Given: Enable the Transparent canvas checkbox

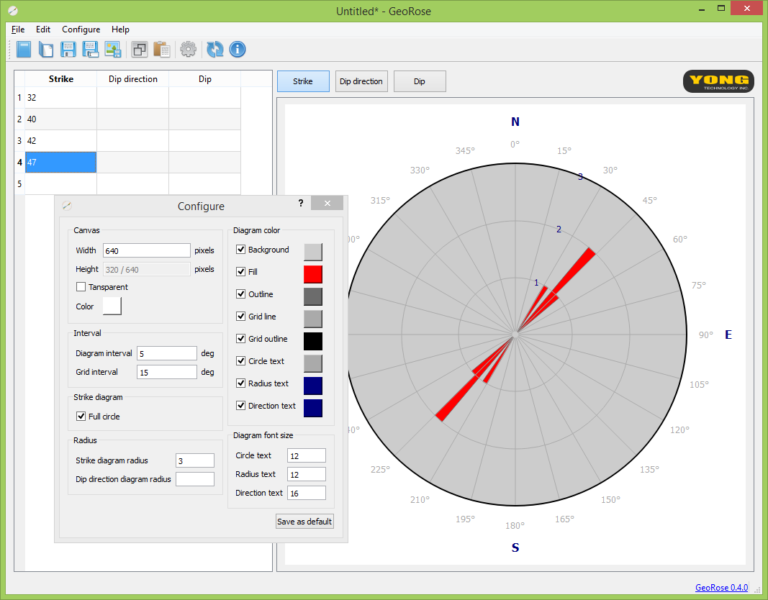Looking at the screenshot, I should coord(81,287).
